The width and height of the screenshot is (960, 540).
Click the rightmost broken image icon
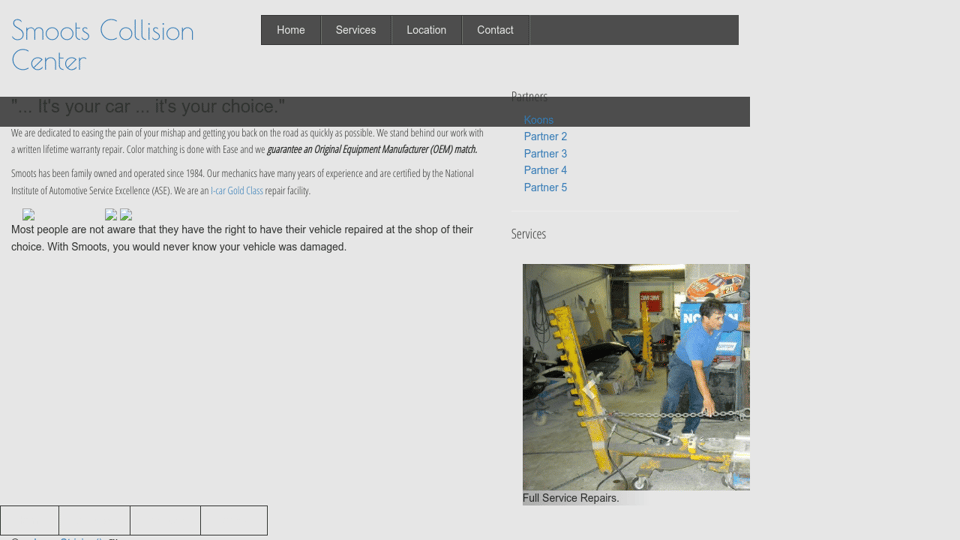click(x=126, y=215)
